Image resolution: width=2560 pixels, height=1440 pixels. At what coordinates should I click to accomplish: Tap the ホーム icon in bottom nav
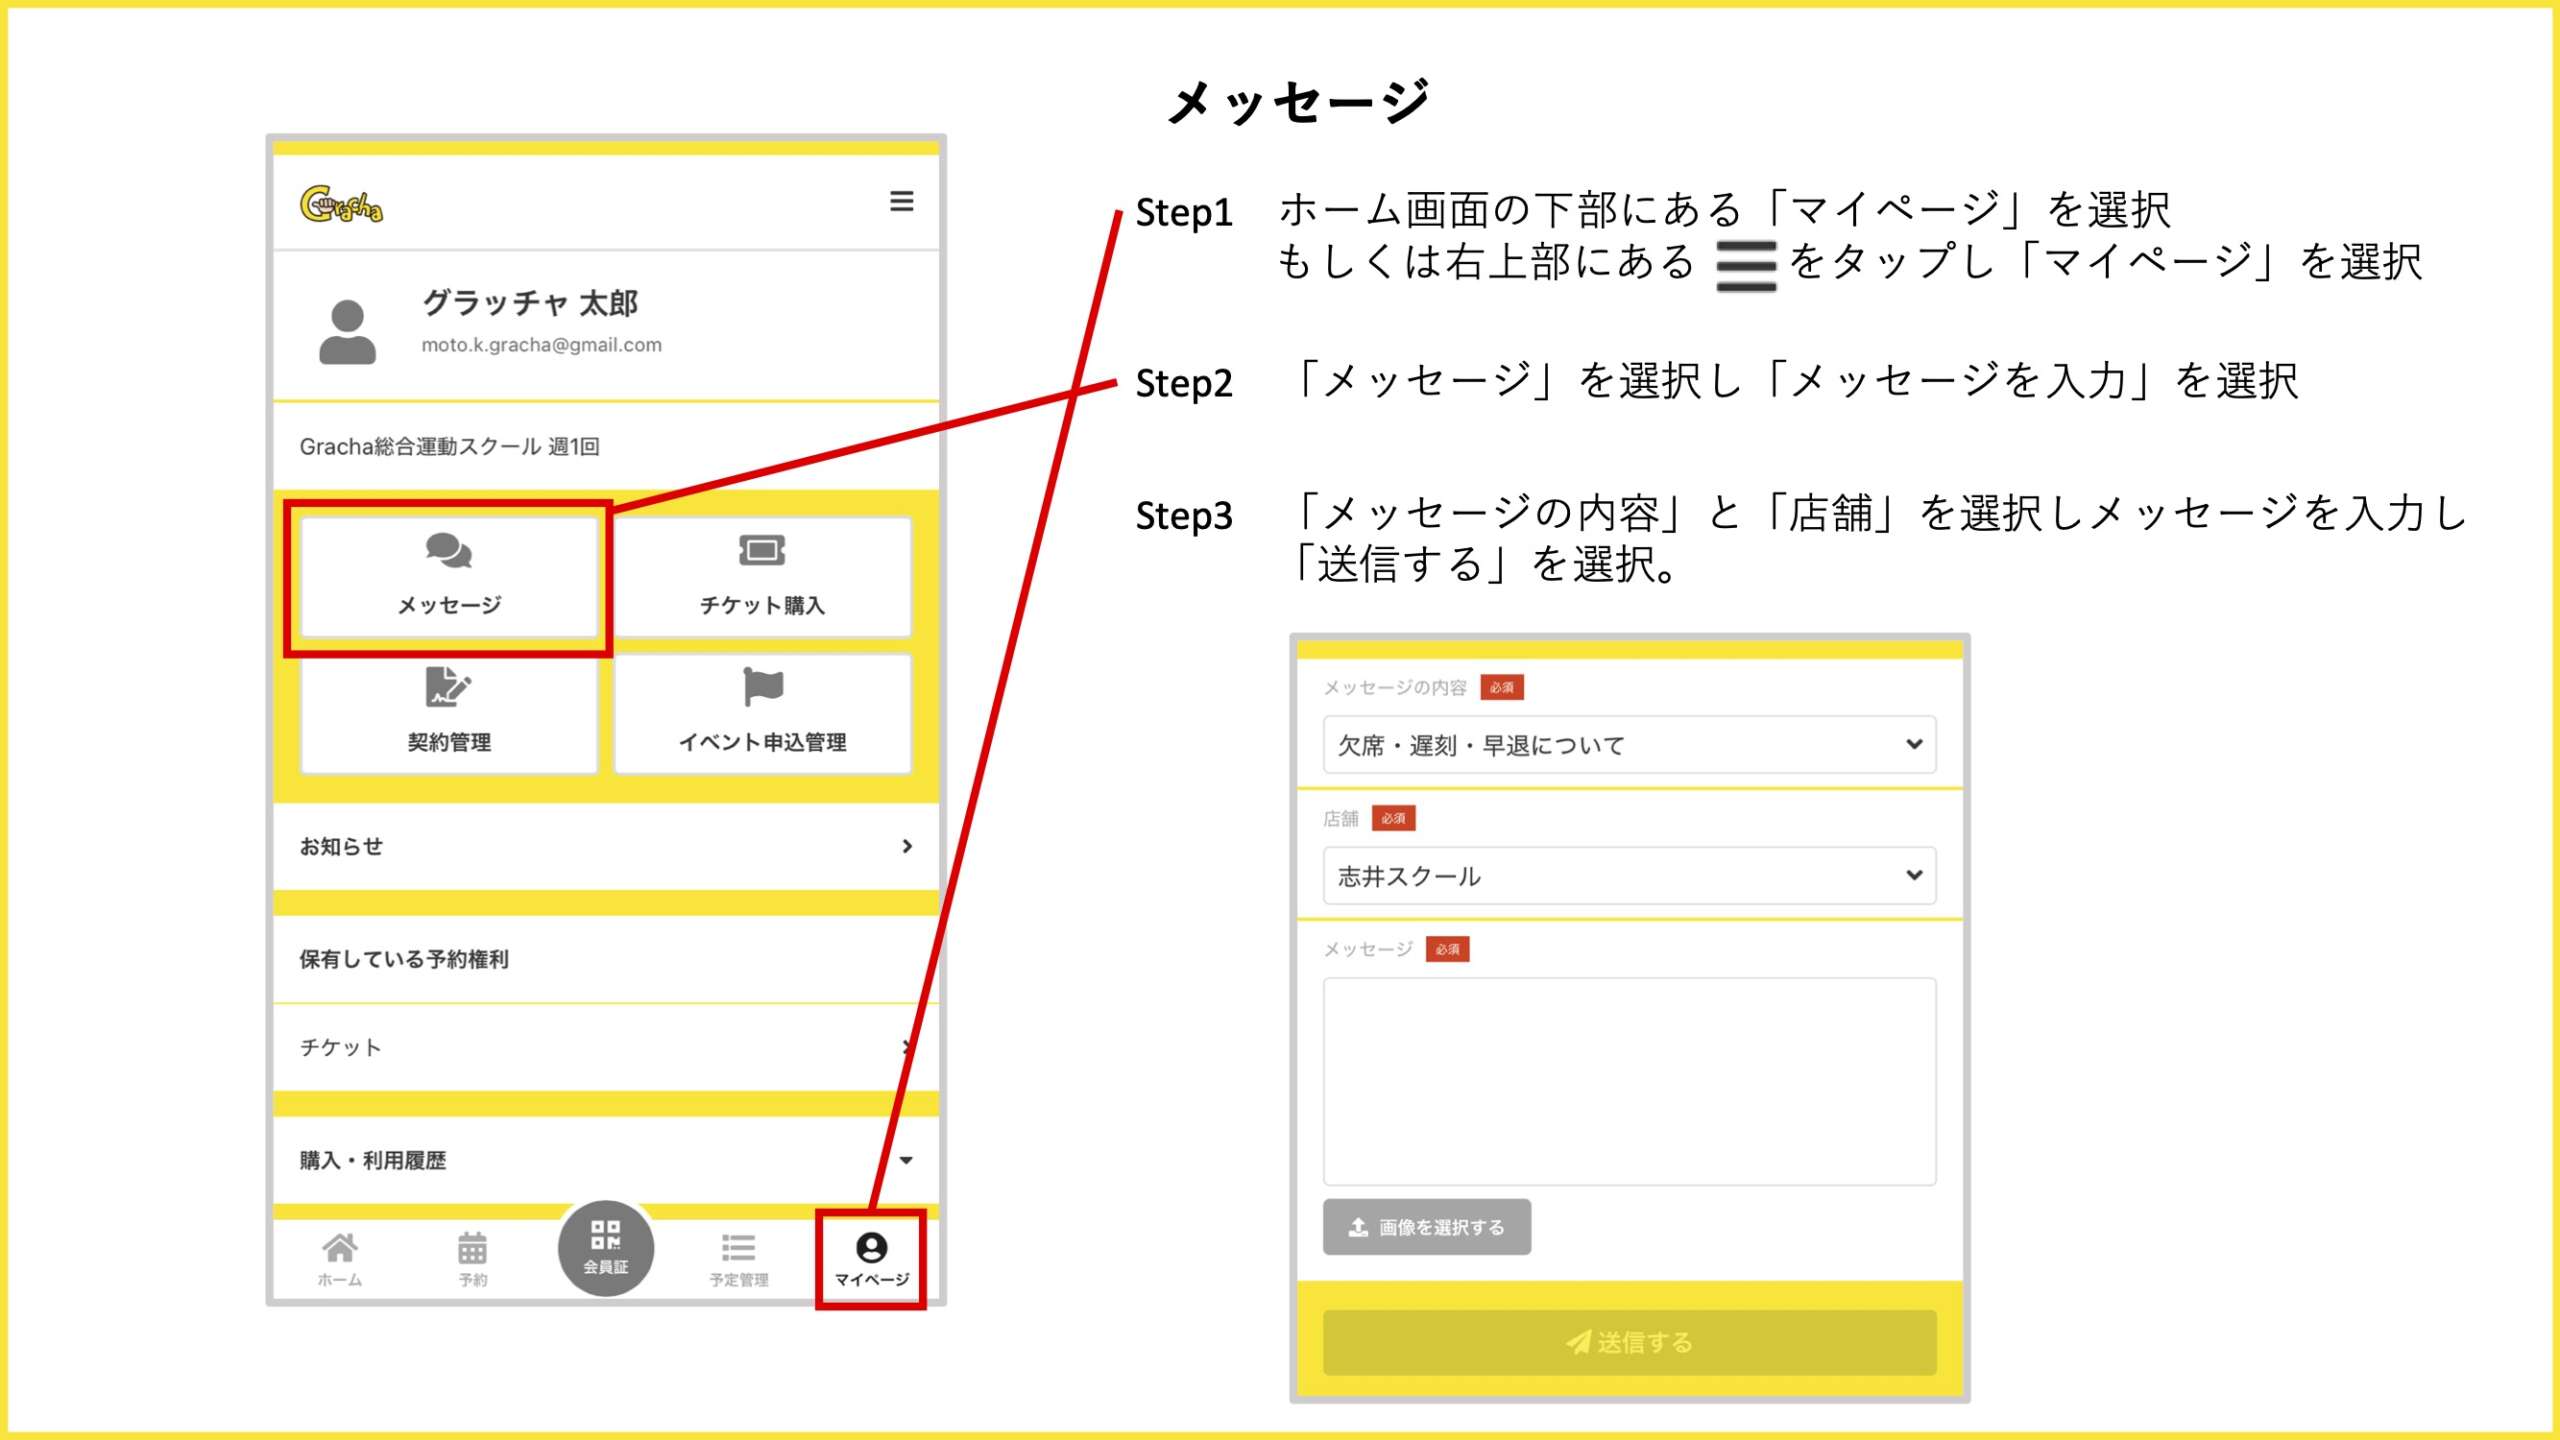click(x=340, y=1258)
